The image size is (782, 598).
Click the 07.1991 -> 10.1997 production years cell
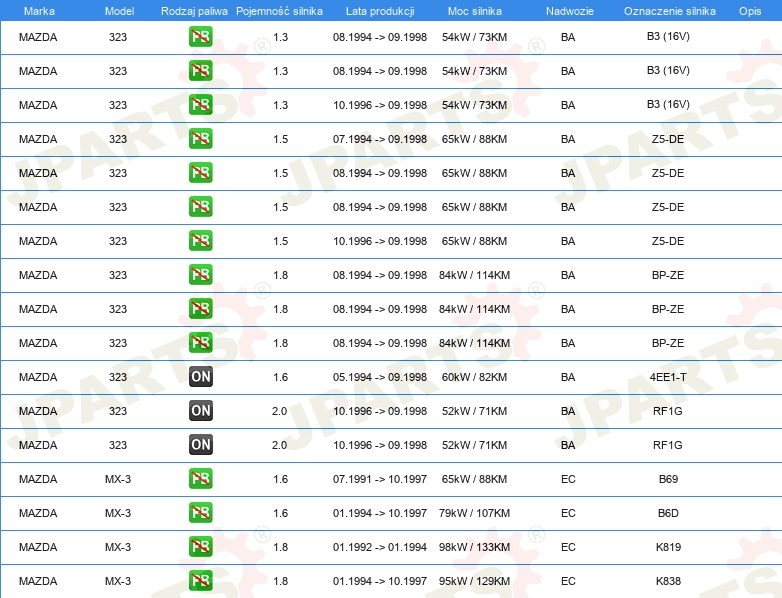[380, 479]
